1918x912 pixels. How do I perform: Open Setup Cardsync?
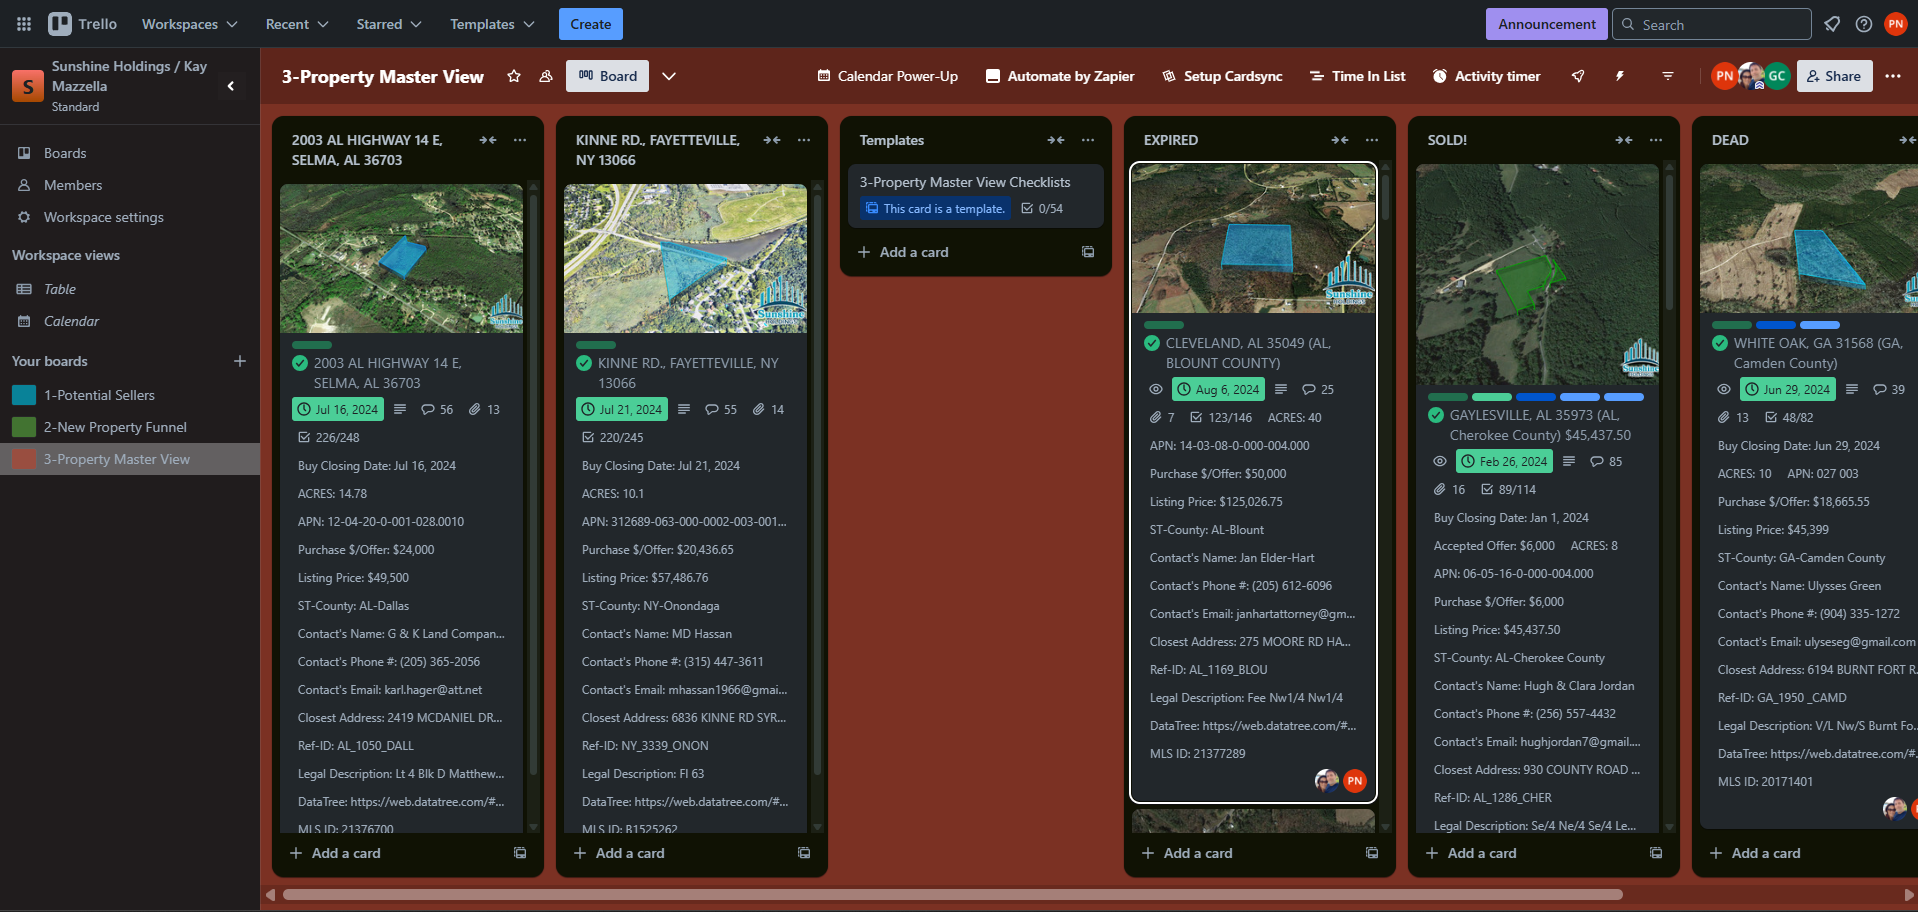point(1222,76)
